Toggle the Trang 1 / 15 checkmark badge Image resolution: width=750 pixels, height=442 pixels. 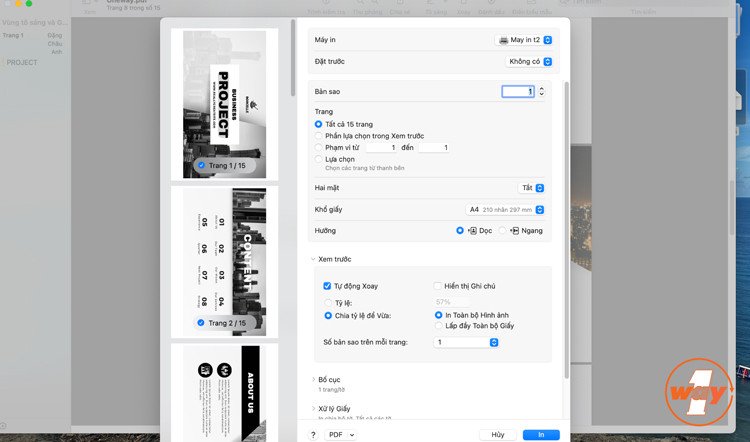[201, 165]
